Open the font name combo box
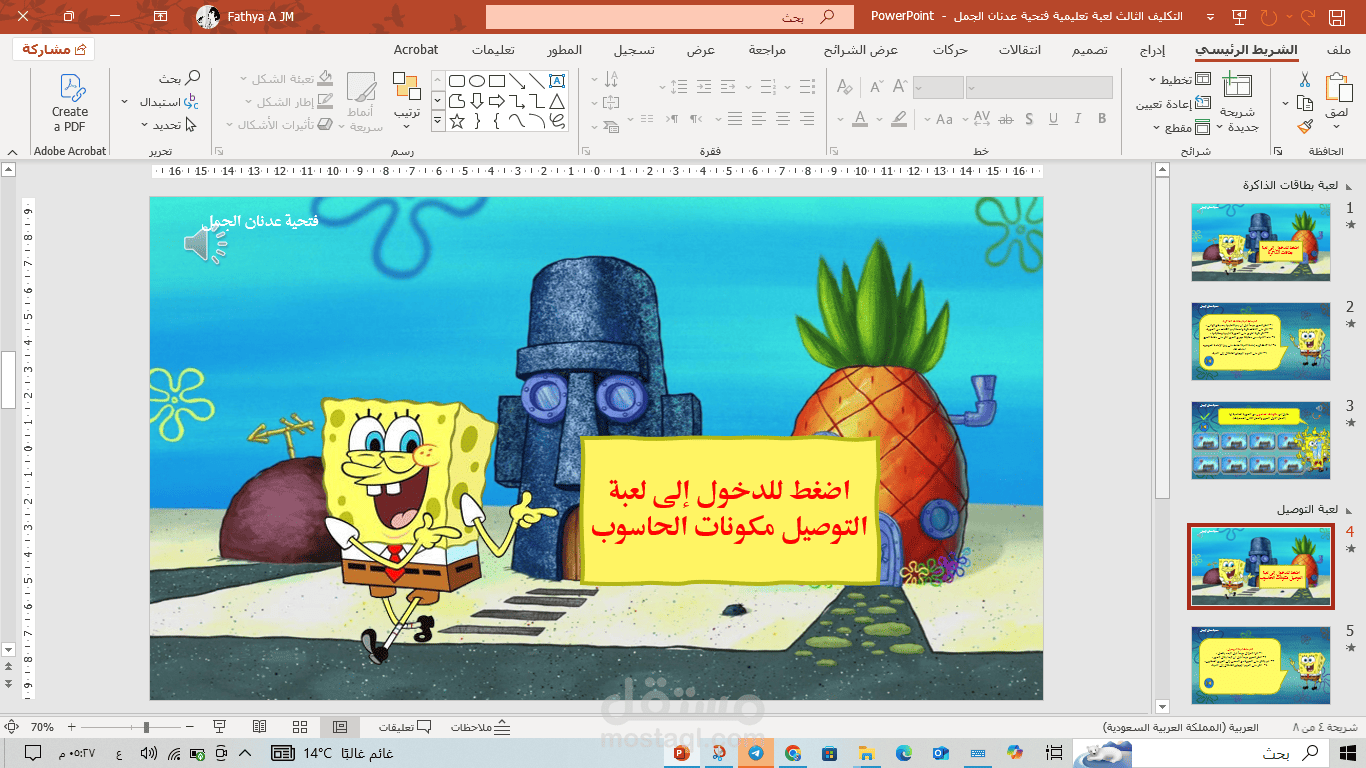Screen dimensions: 1366x768 pyautogui.click(x=1039, y=88)
